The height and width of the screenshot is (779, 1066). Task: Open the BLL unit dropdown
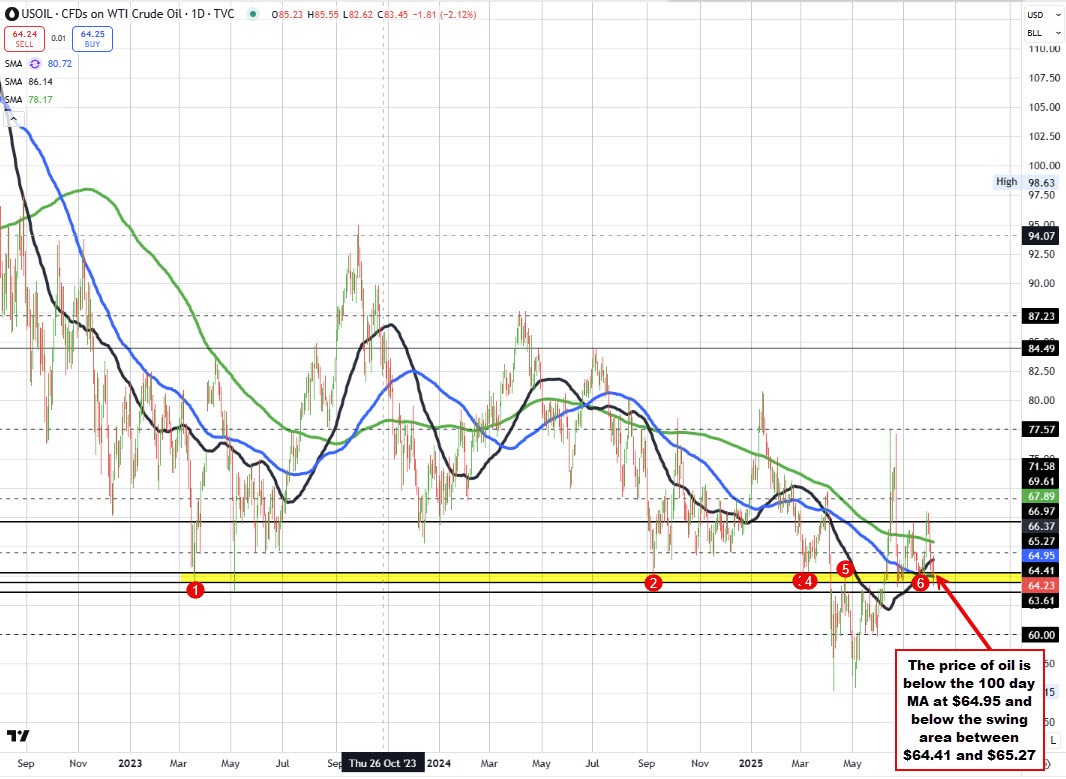[1040, 32]
